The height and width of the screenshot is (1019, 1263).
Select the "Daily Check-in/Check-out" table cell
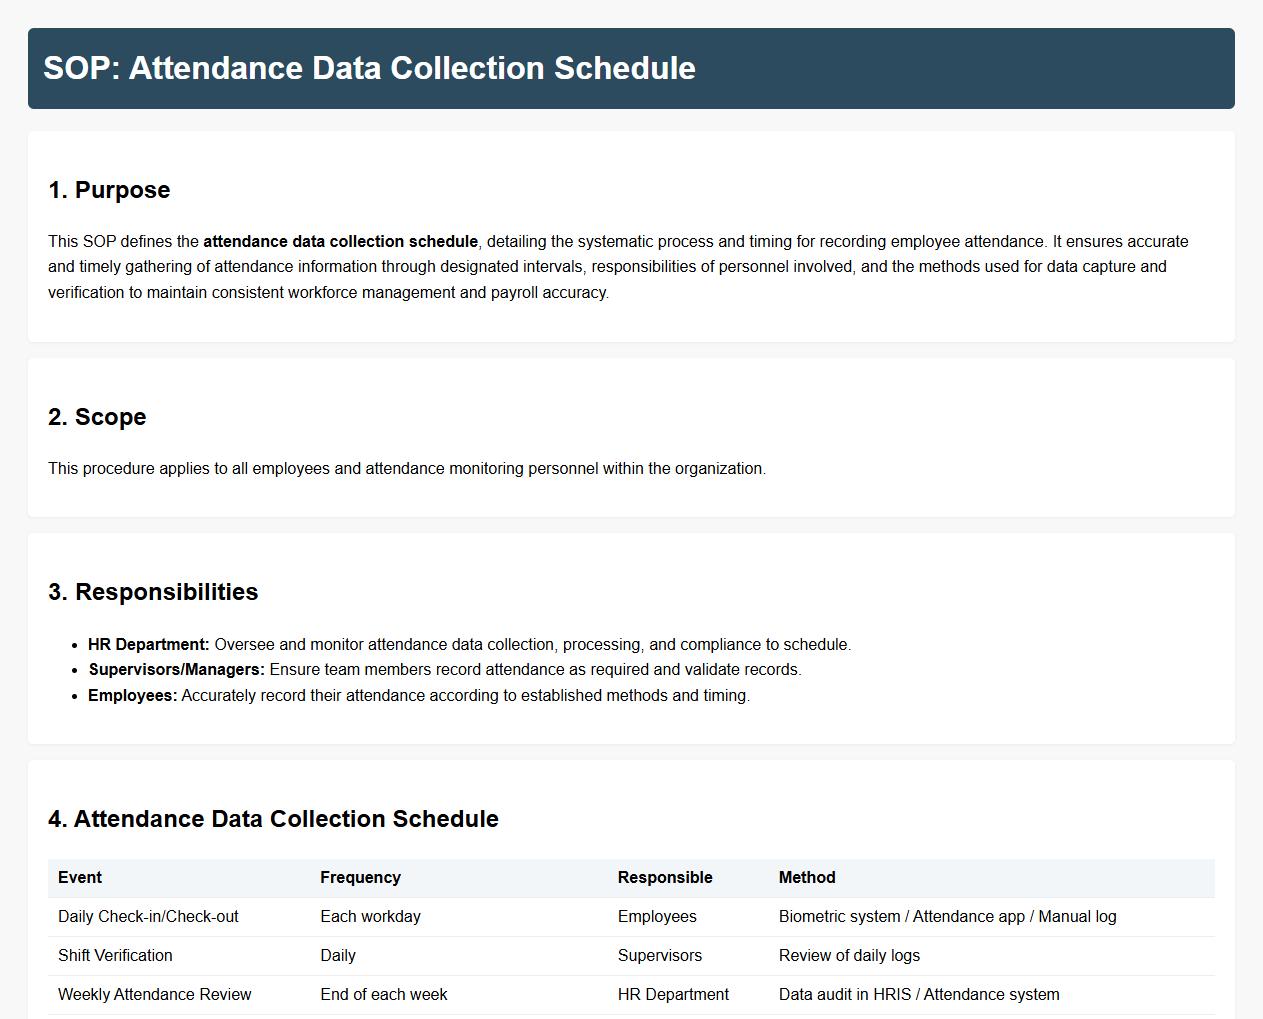[148, 917]
